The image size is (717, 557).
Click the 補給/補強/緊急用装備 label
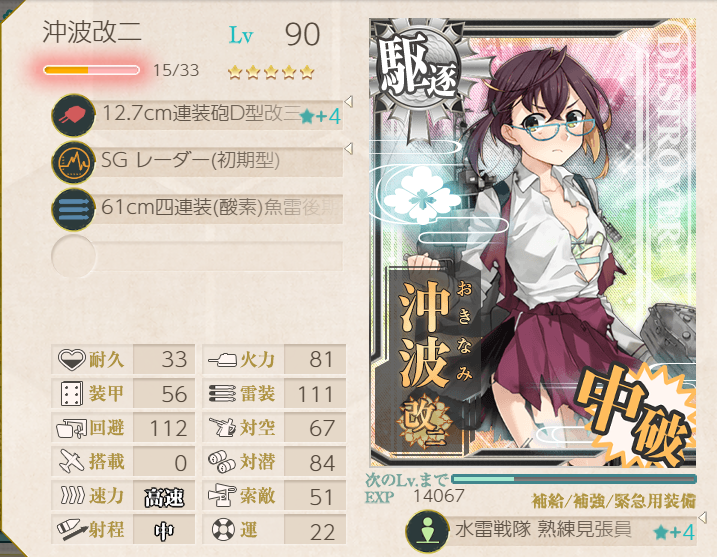[x=614, y=501]
